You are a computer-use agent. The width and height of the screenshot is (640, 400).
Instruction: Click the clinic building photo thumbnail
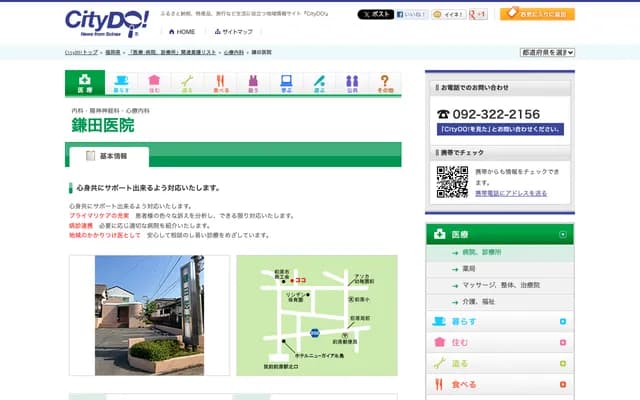pos(149,316)
